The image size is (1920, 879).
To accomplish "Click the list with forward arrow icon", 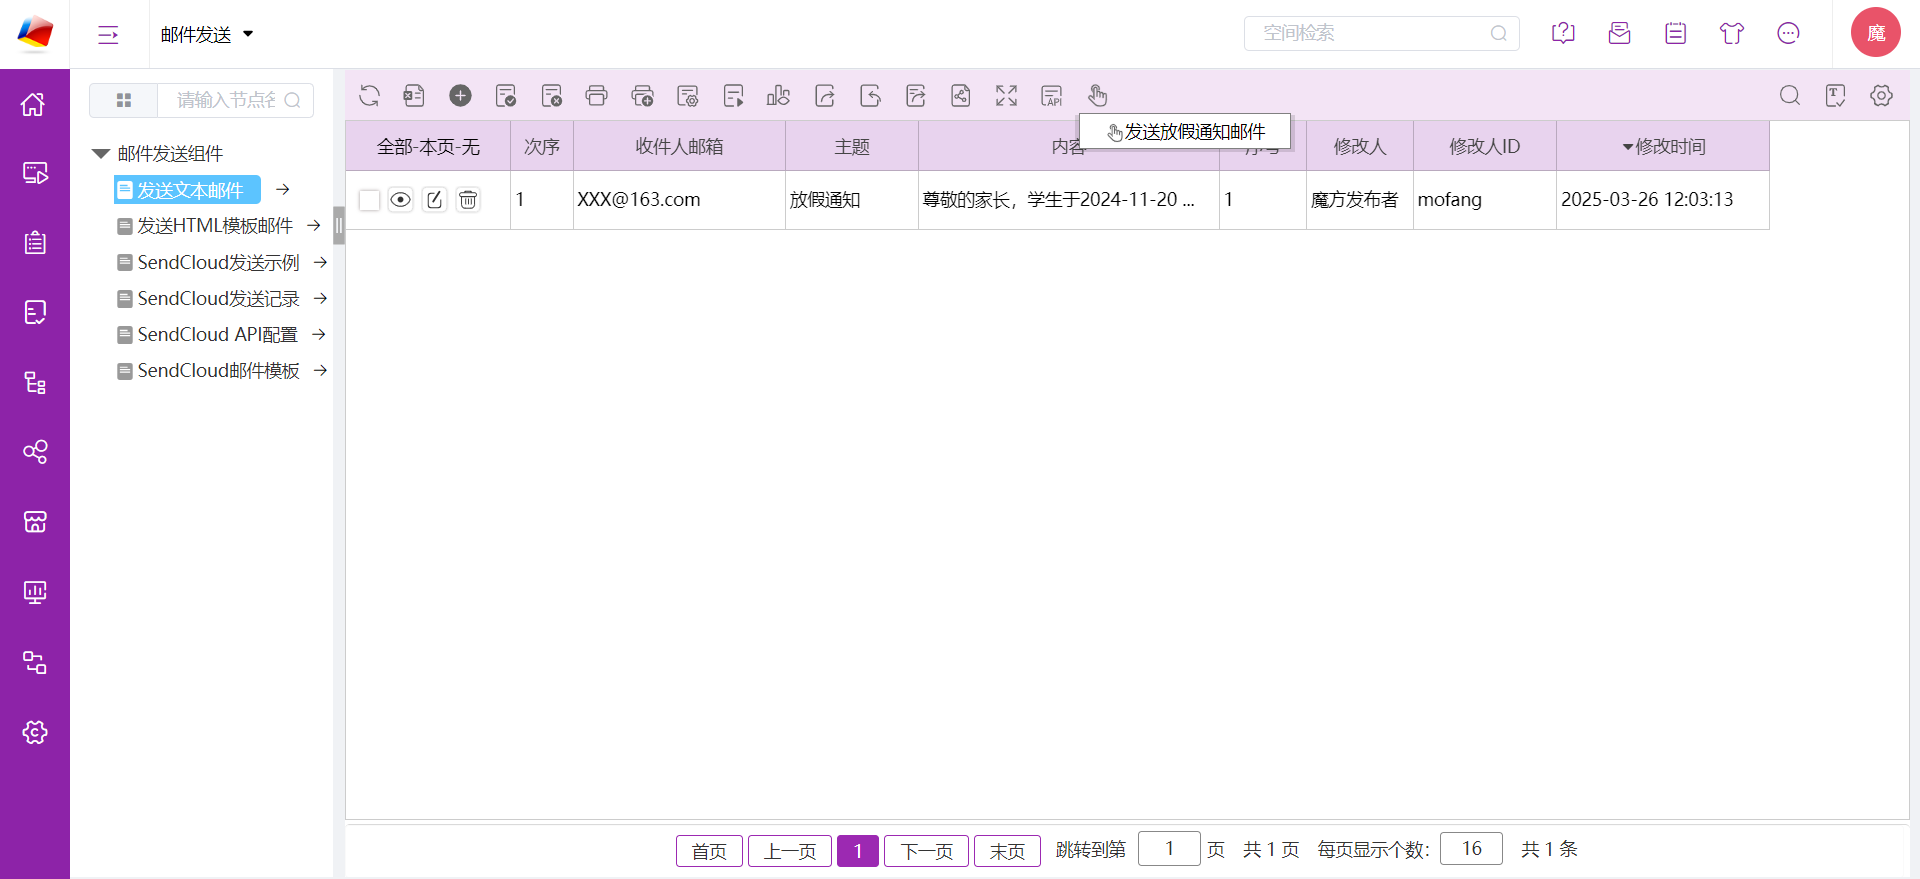I will (x=915, y=96).
